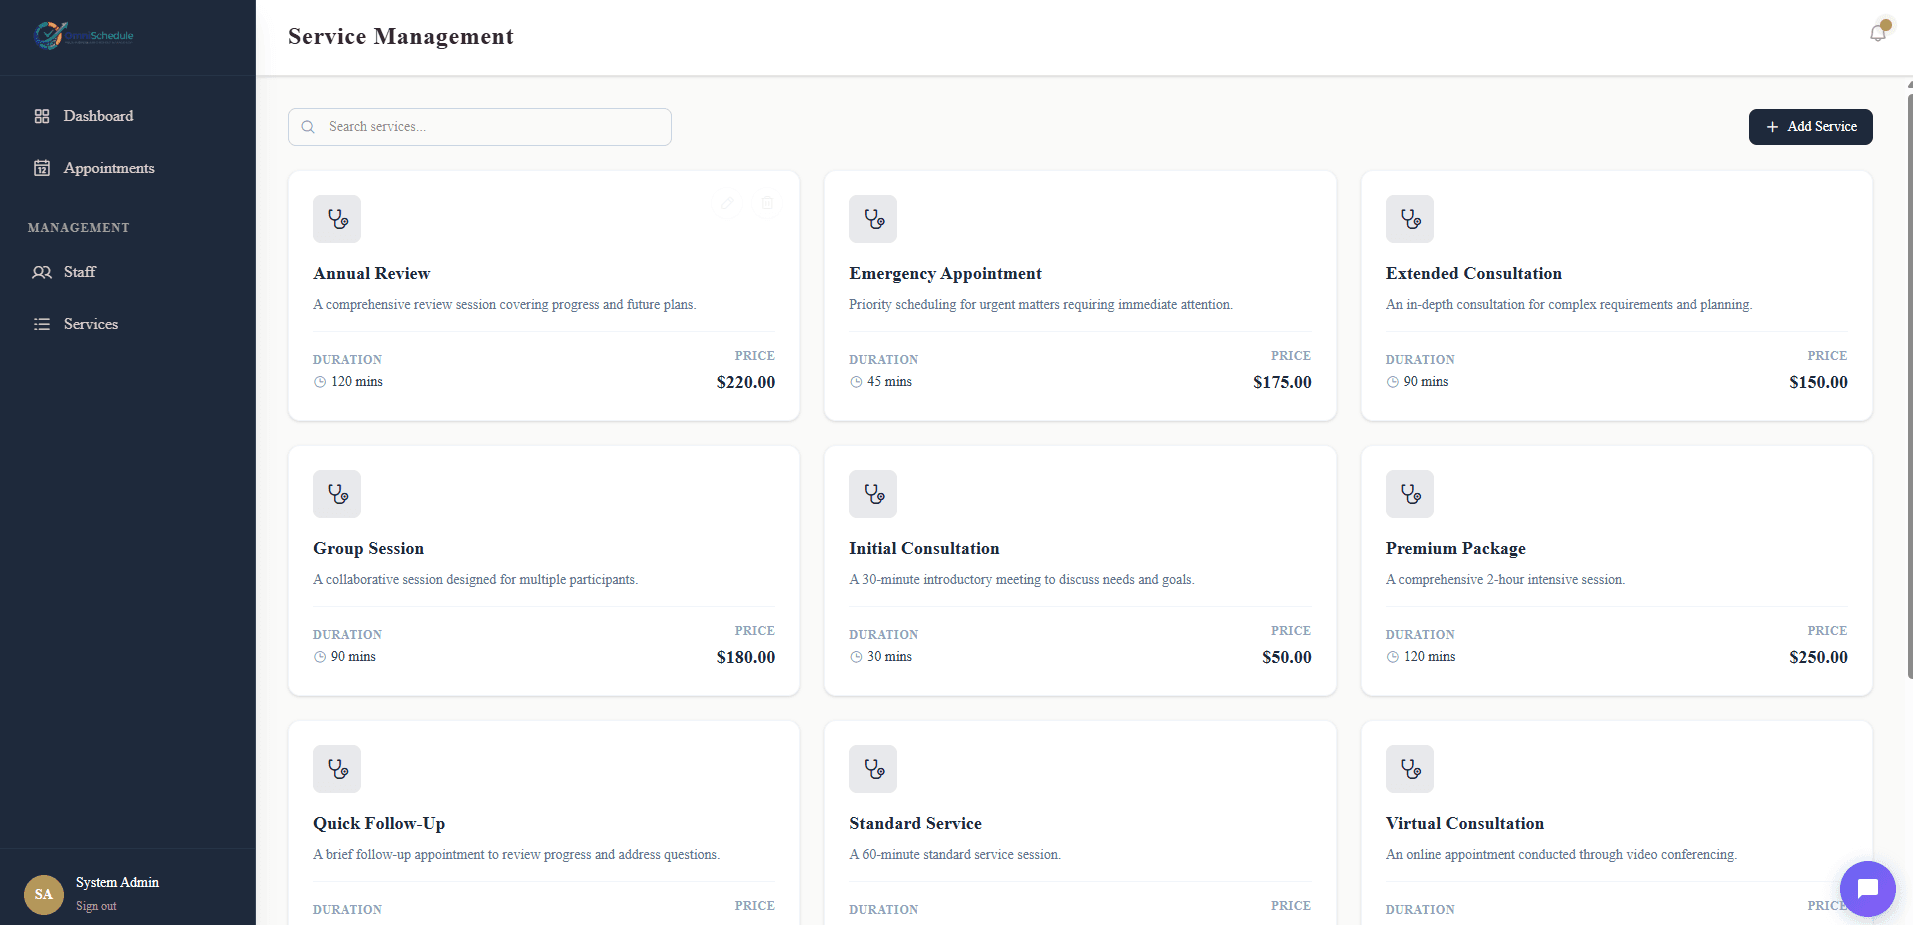Open the Group Session service card
1913x925 pixels.
click(x=544, y=571)
